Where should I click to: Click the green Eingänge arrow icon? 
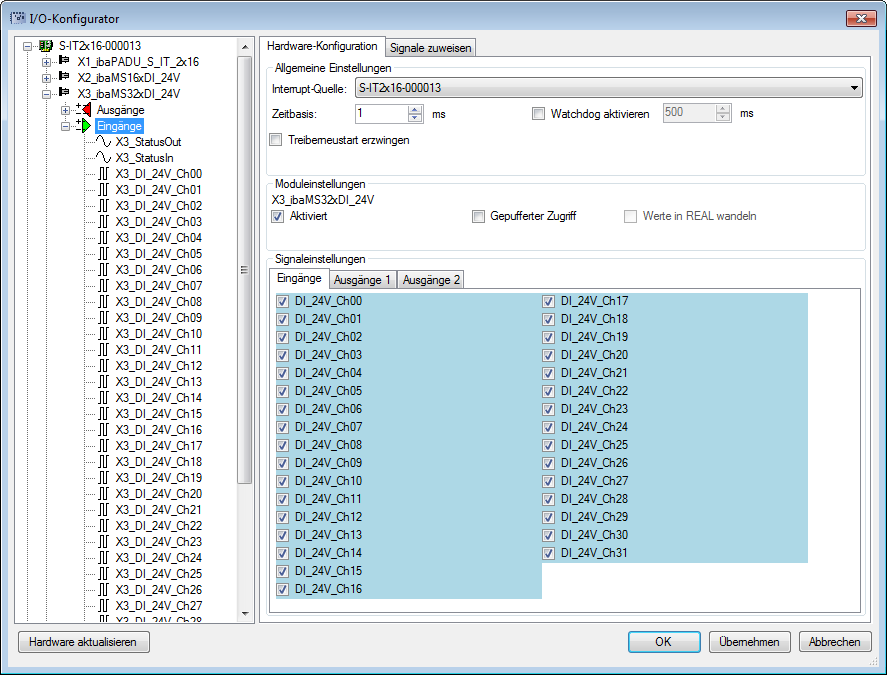click(x=85, y=126)
